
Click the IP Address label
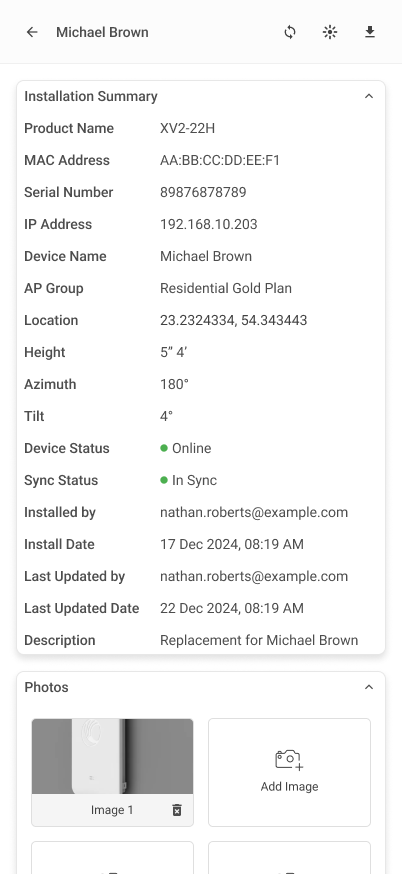pos(58,225)
